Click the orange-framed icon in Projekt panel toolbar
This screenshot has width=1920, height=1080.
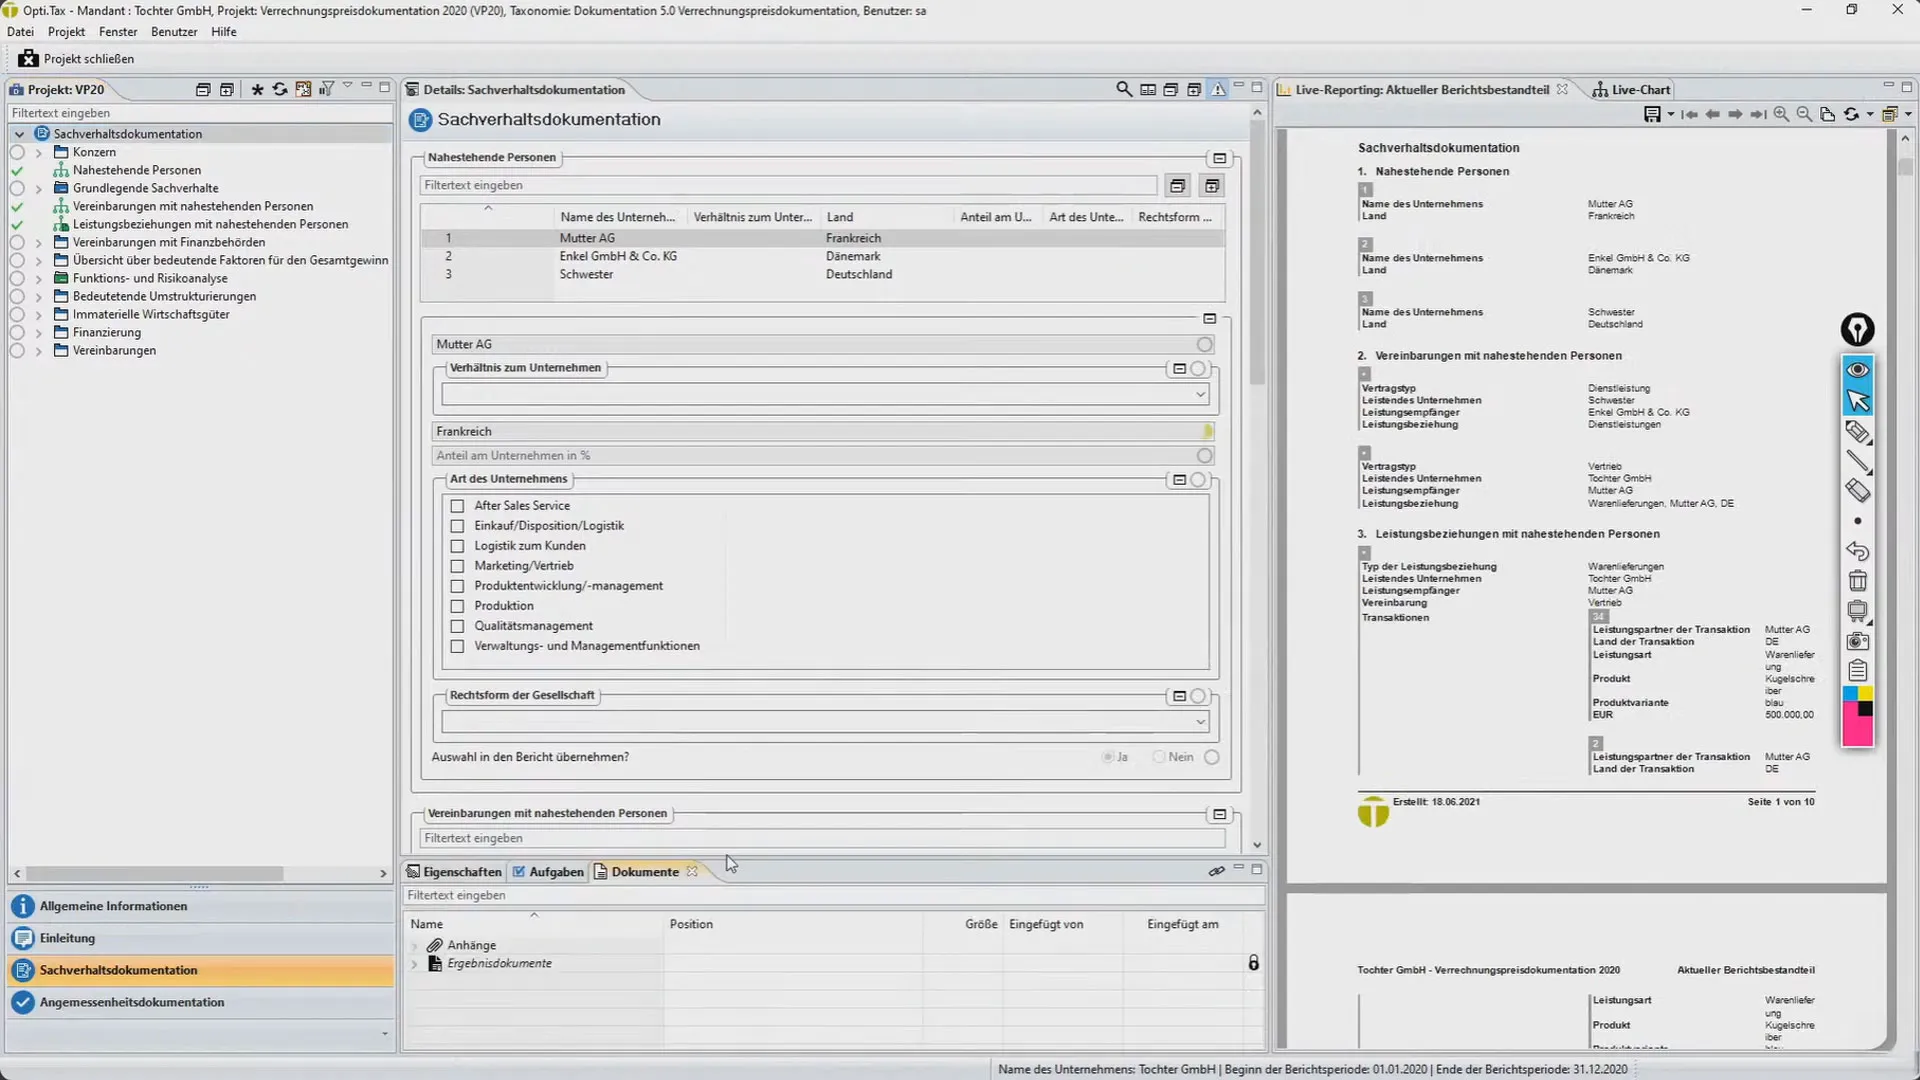point(303,89)
